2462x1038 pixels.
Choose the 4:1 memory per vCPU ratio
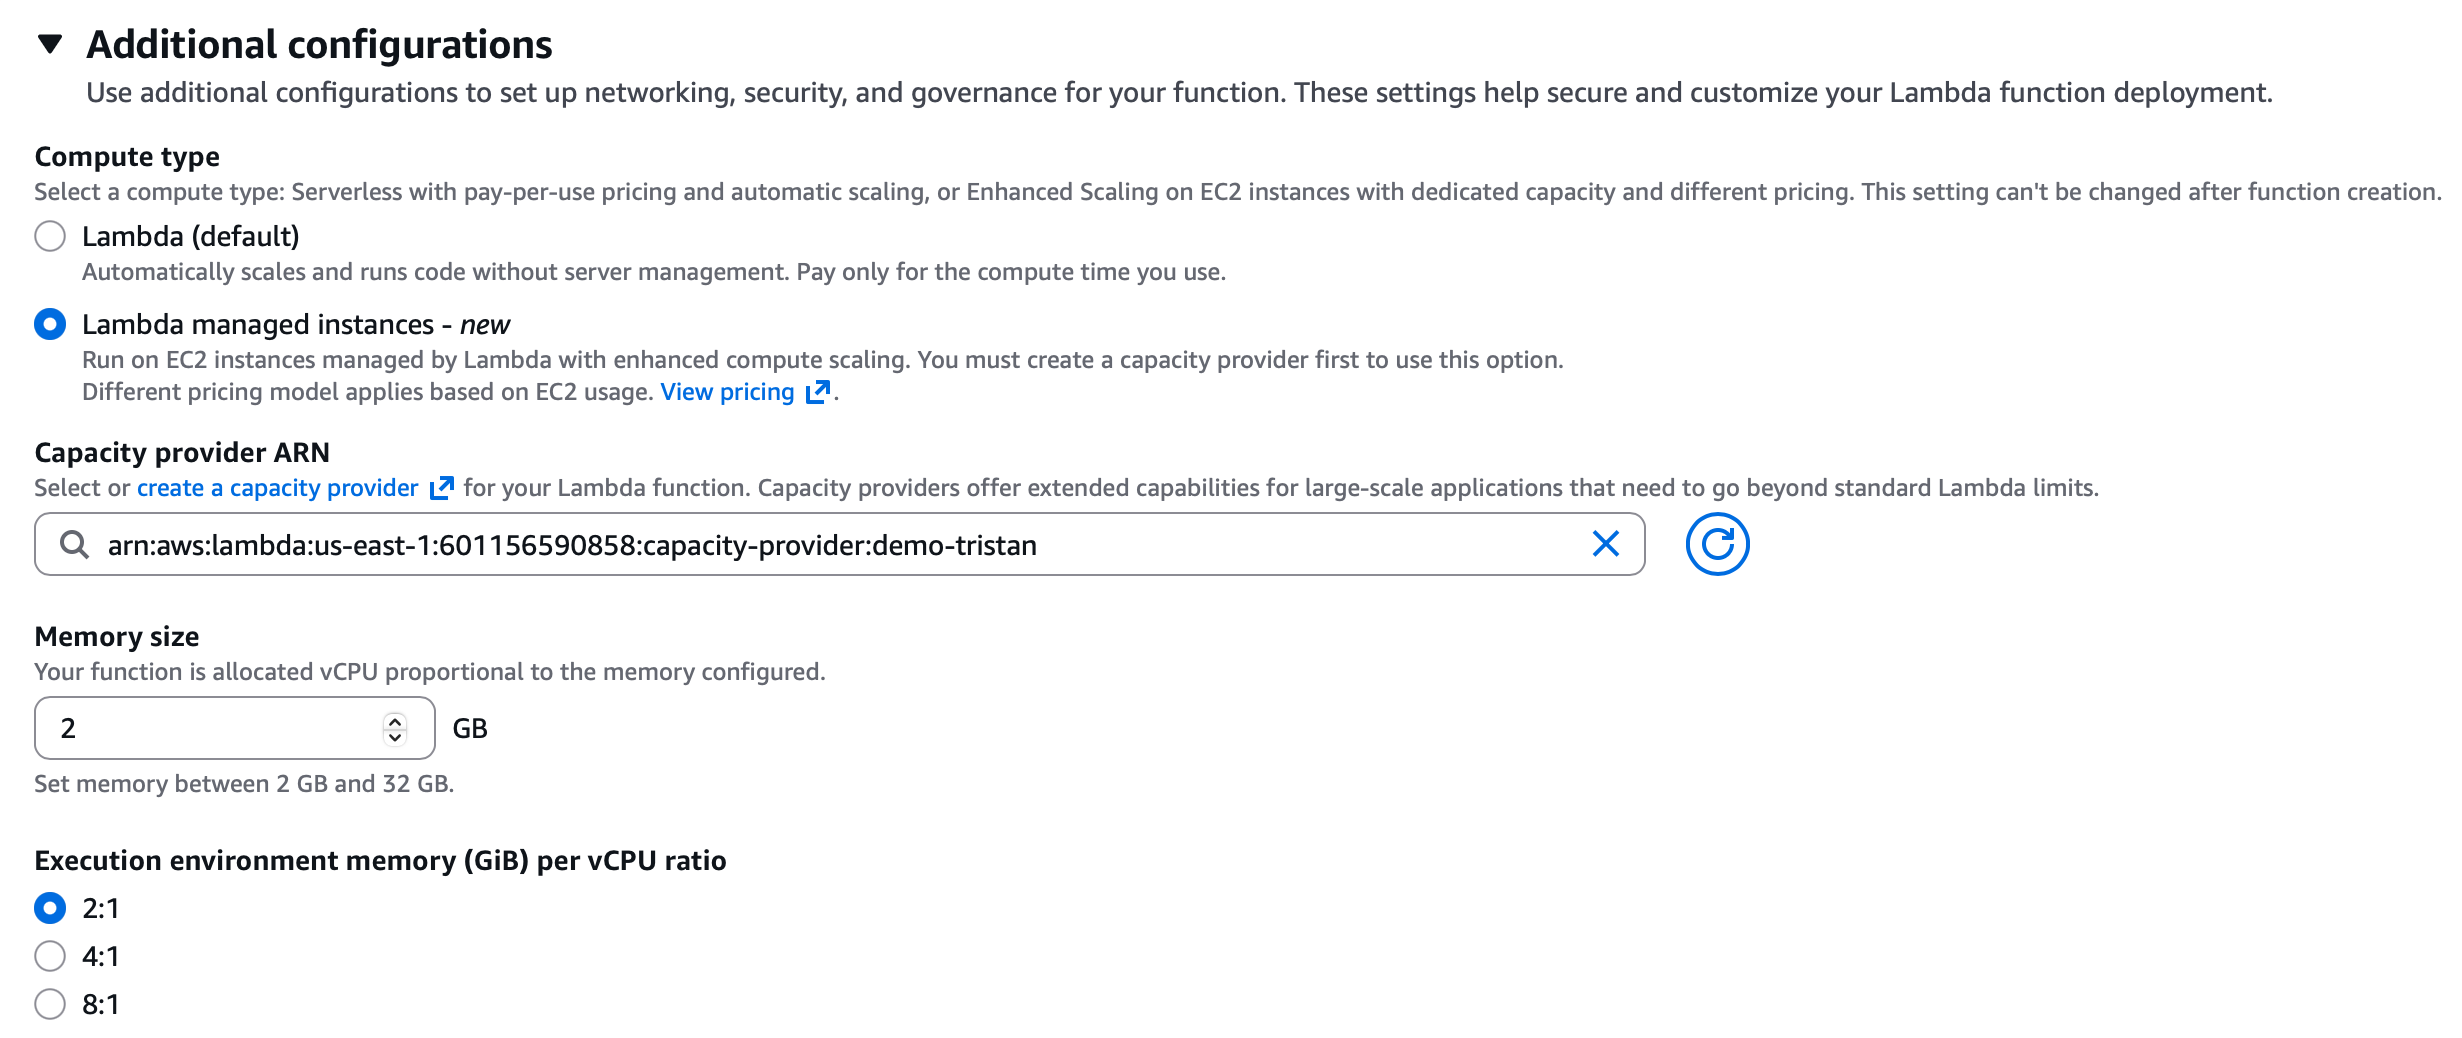[50, 956]
